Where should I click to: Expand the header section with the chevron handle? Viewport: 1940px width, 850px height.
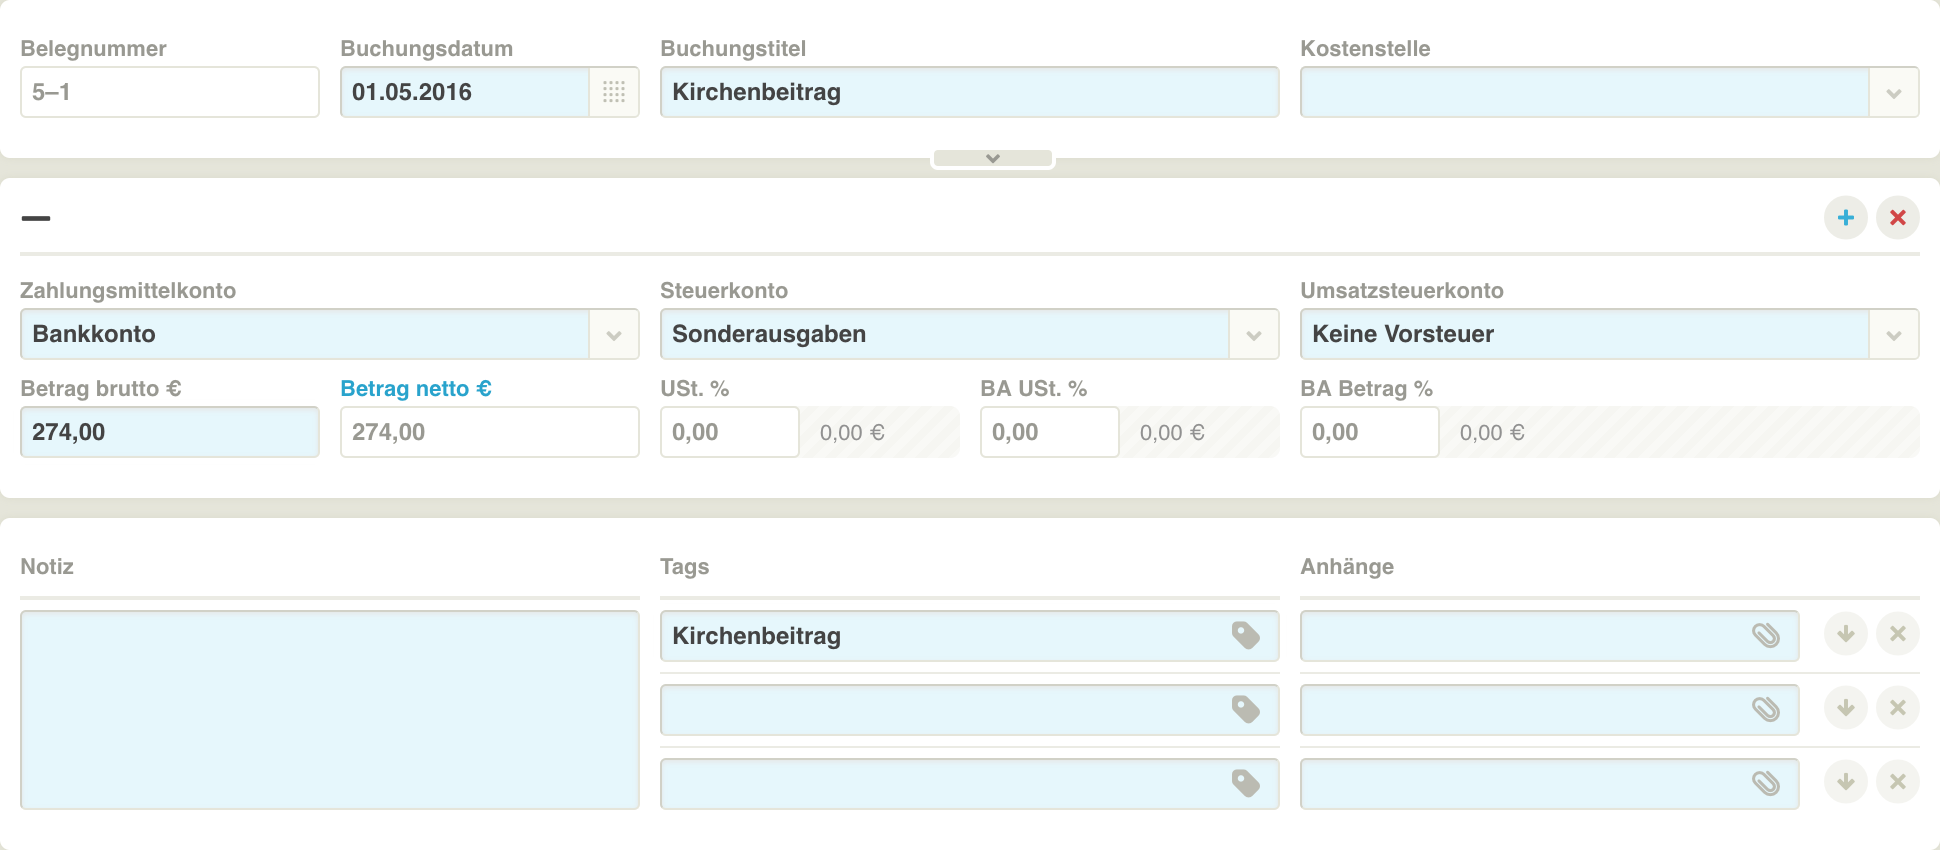tap(992, 159)
